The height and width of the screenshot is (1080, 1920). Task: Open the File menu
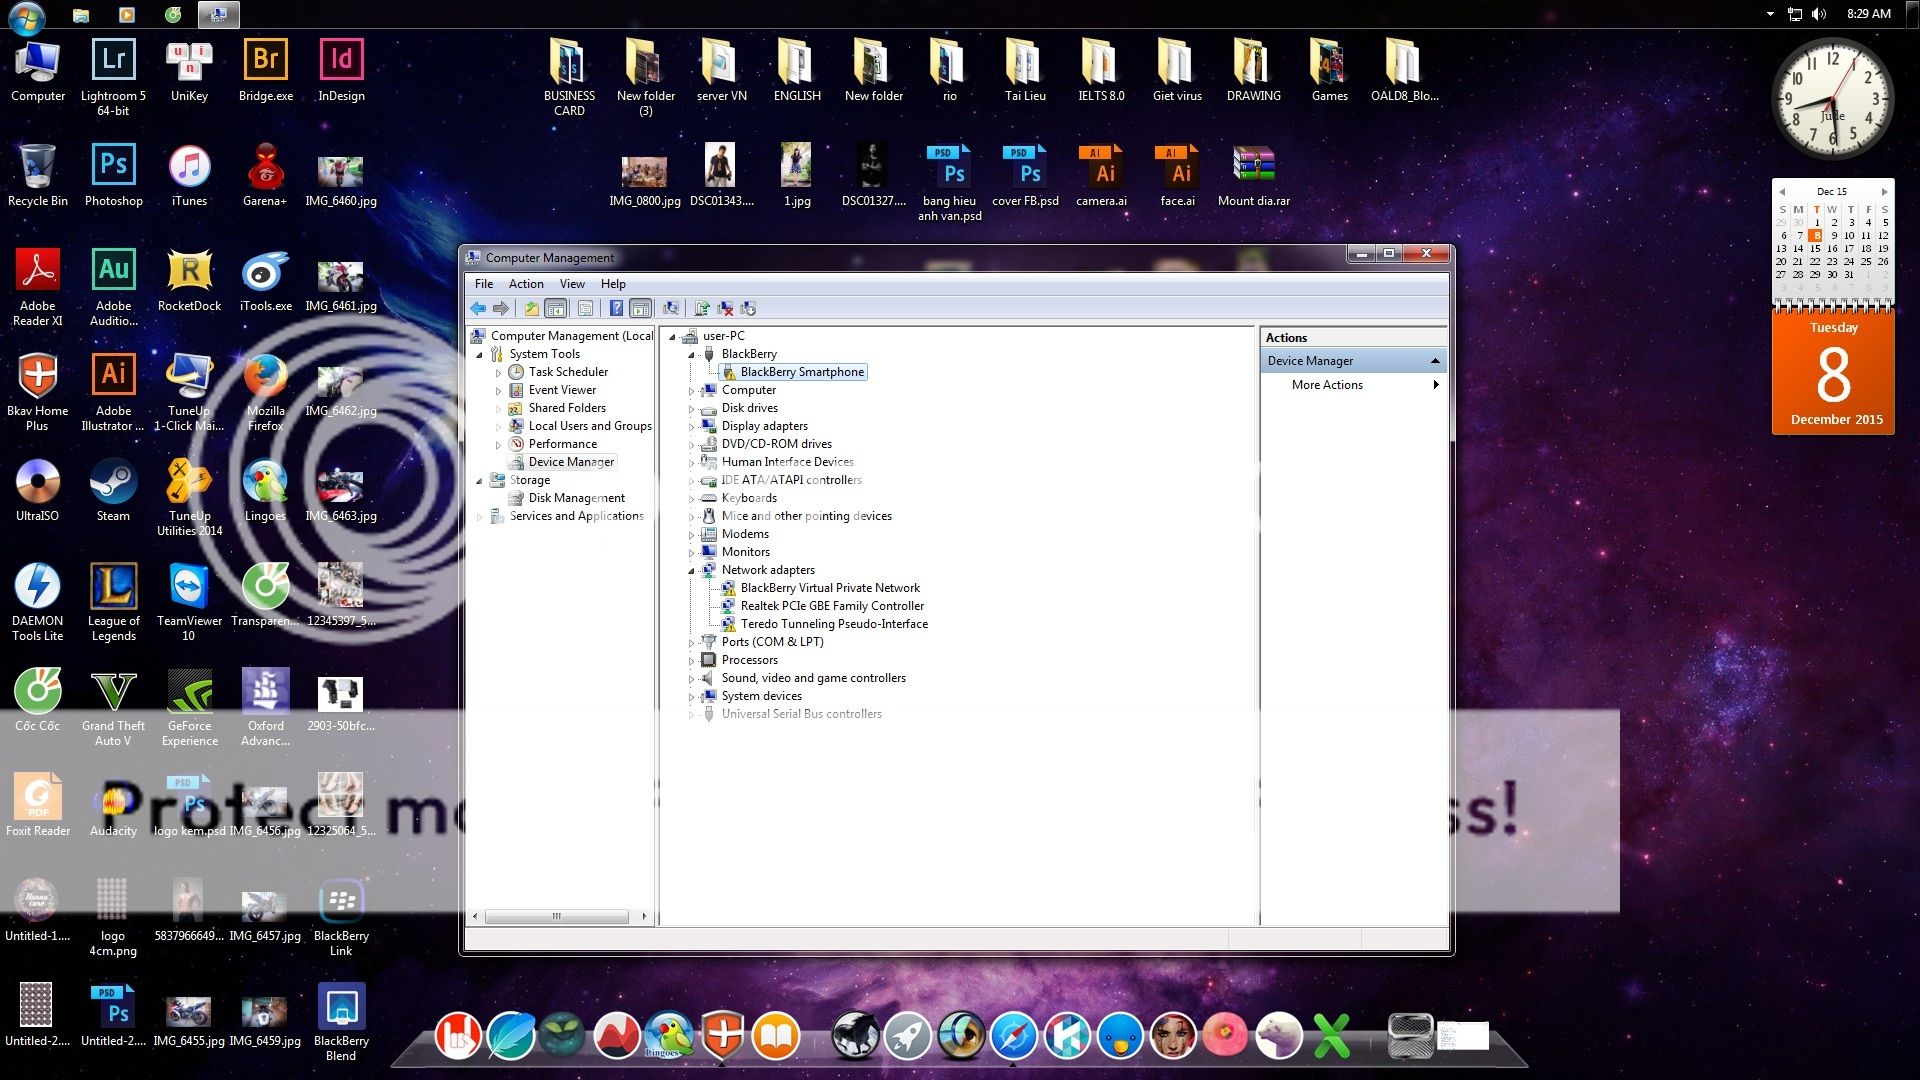[x=484, y=284]
